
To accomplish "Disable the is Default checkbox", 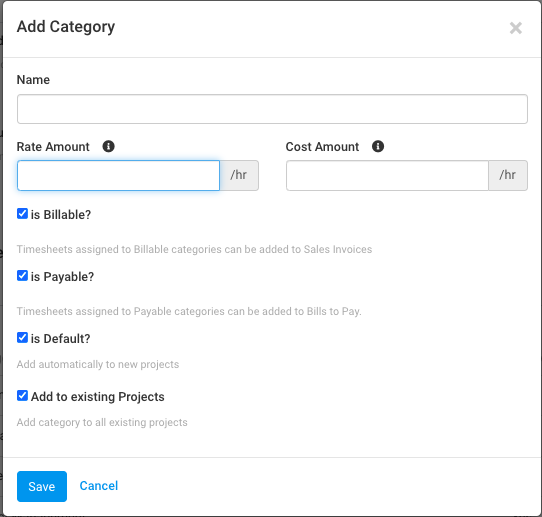I will pos(22,338).
